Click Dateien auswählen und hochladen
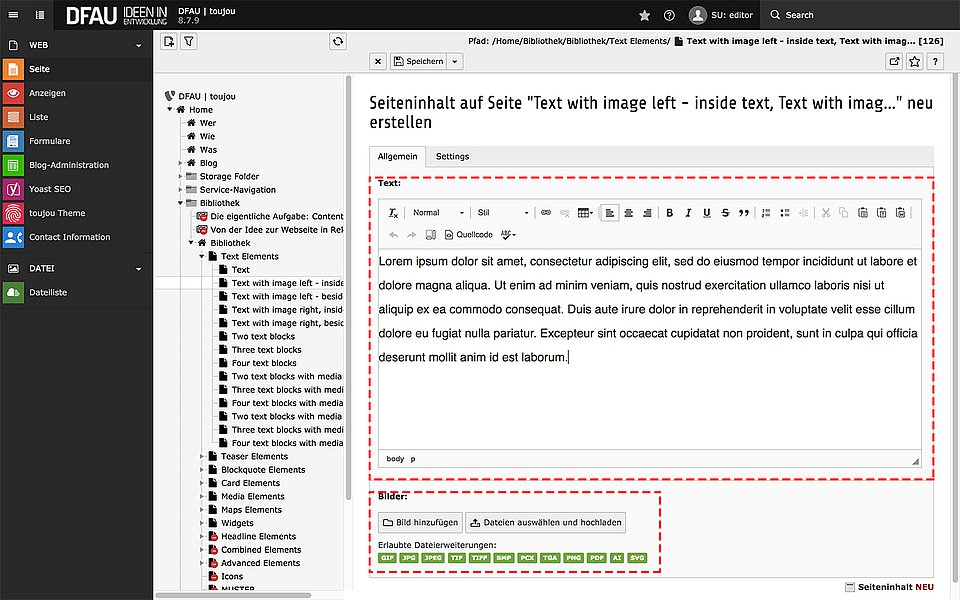Screen dimensions: 960x600 click(546, 522)
